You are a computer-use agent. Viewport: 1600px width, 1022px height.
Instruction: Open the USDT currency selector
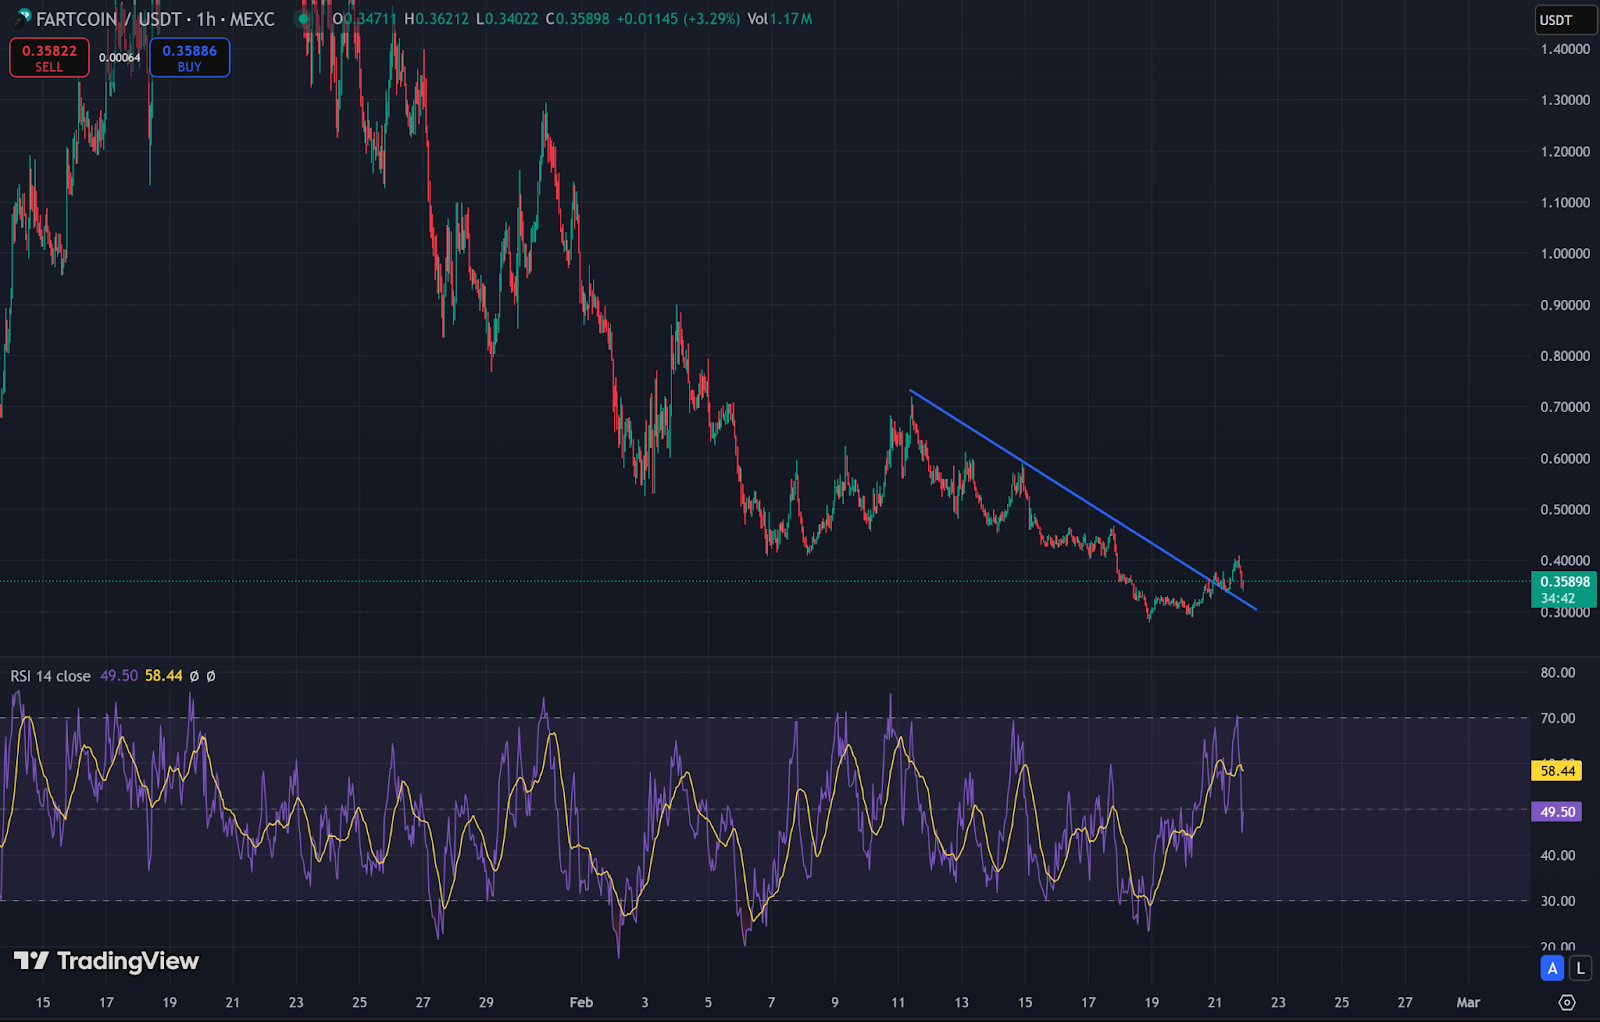1564,20
